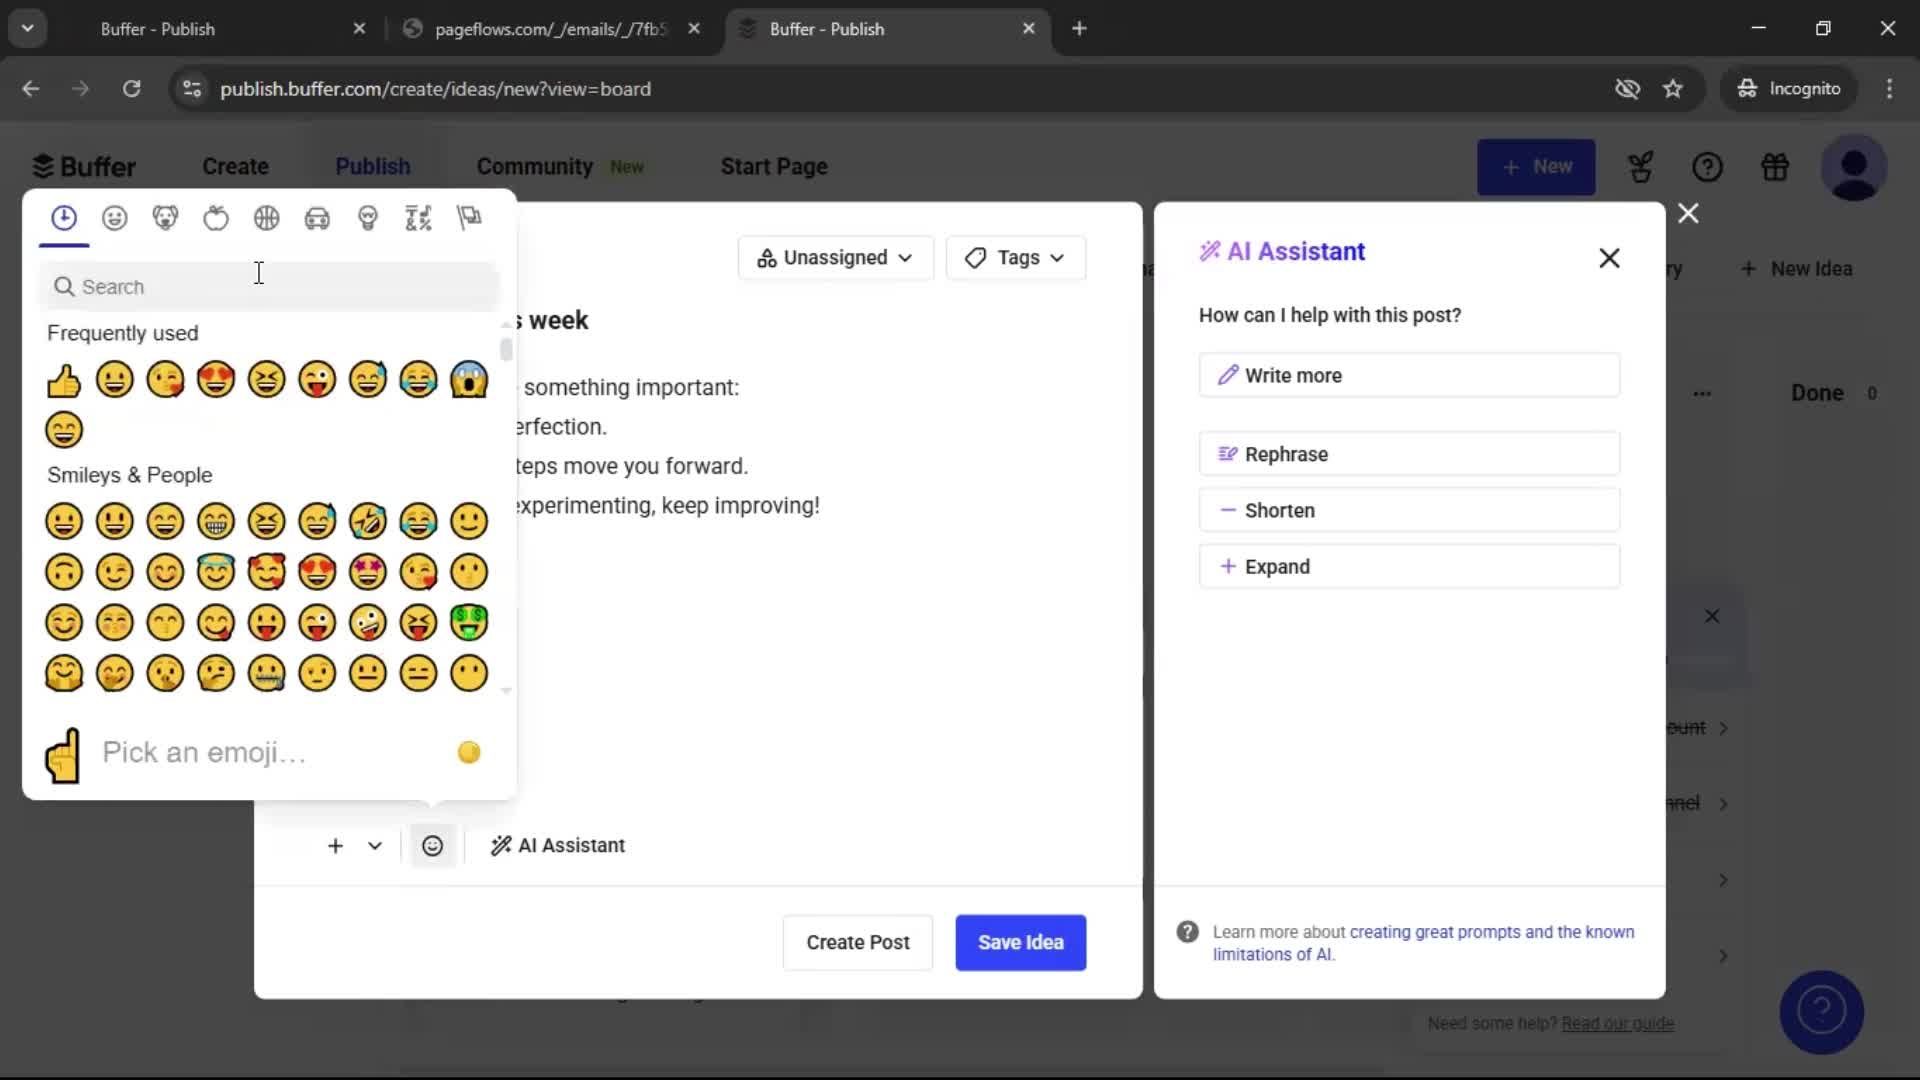The height and width of the screenshot is (1080, 1920).
Task: Click the Rephrase option in AI Assistant
Action: click(1410, 454)
